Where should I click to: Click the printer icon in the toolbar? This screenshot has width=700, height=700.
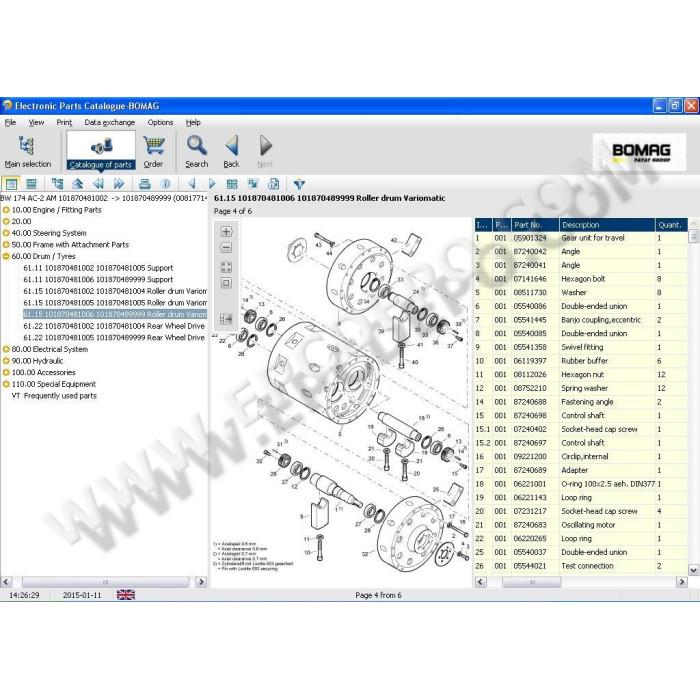[x=145, y=184]
